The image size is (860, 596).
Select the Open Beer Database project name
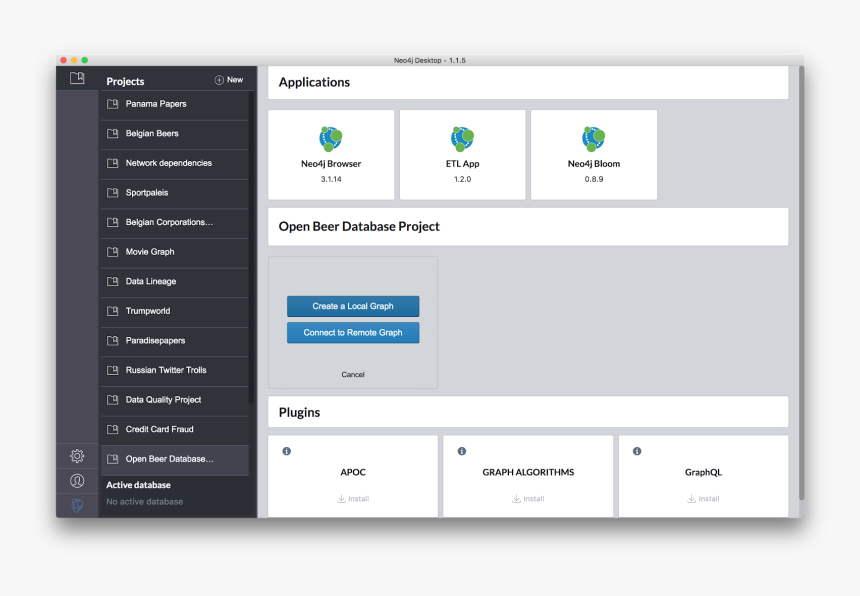169,459
